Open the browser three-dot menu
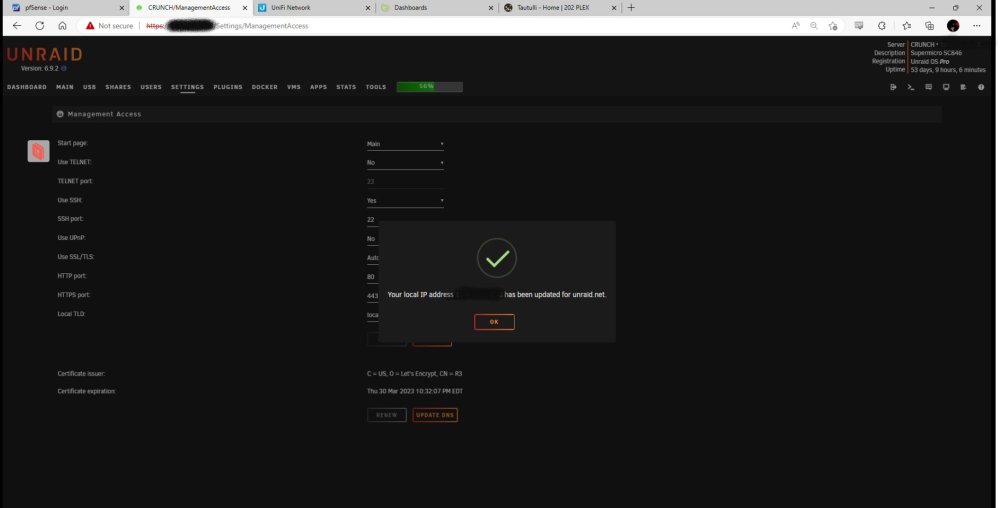This screenshot has height=508, width=1000. (976, 25)
